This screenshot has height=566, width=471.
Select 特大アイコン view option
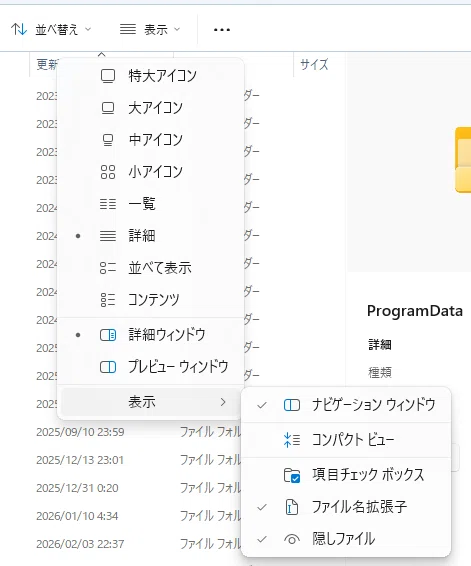coord(151,76)
